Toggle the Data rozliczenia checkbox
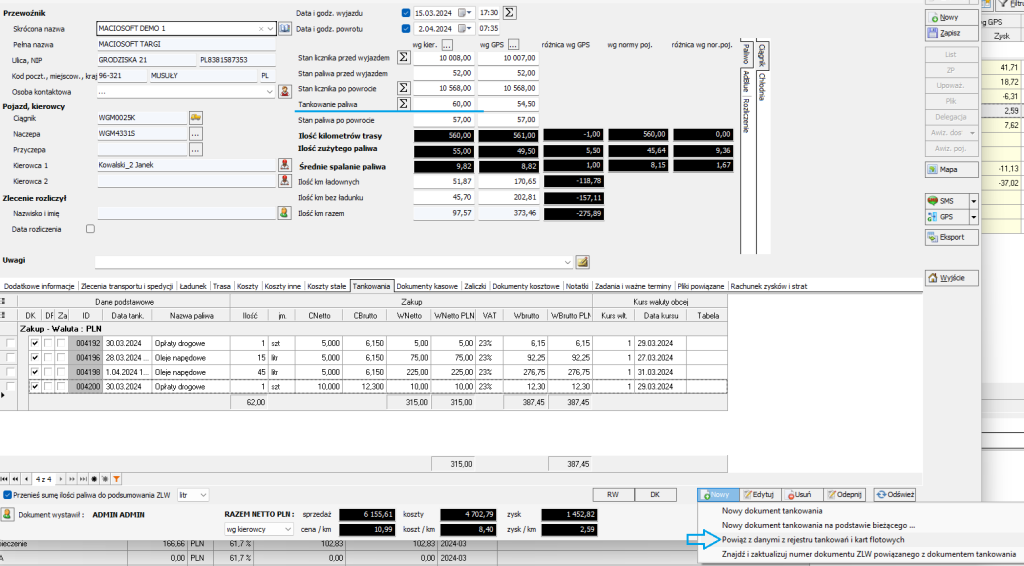The image size is (1024, 566). tap(91, 229)
